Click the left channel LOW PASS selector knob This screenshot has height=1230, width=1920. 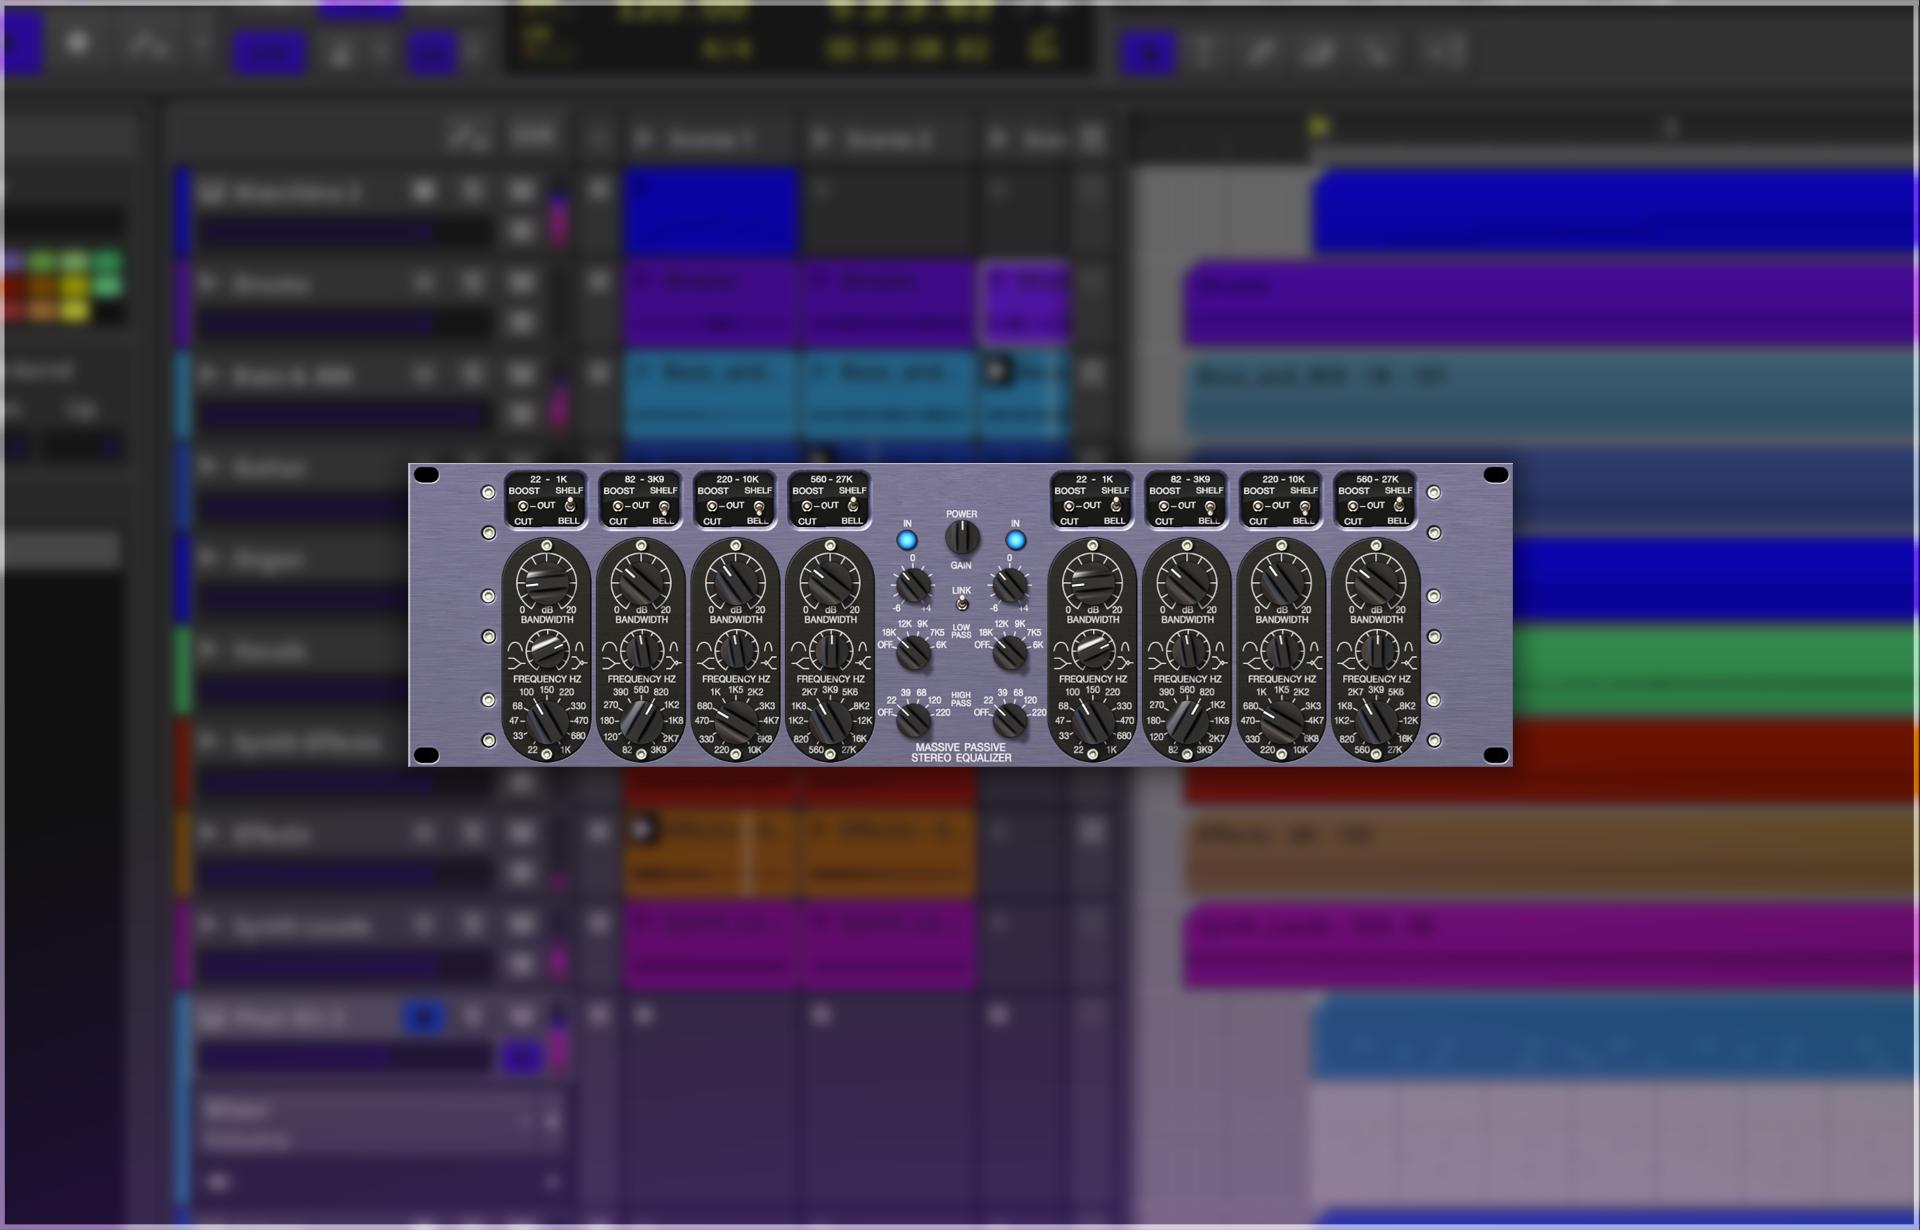point(913,653)
